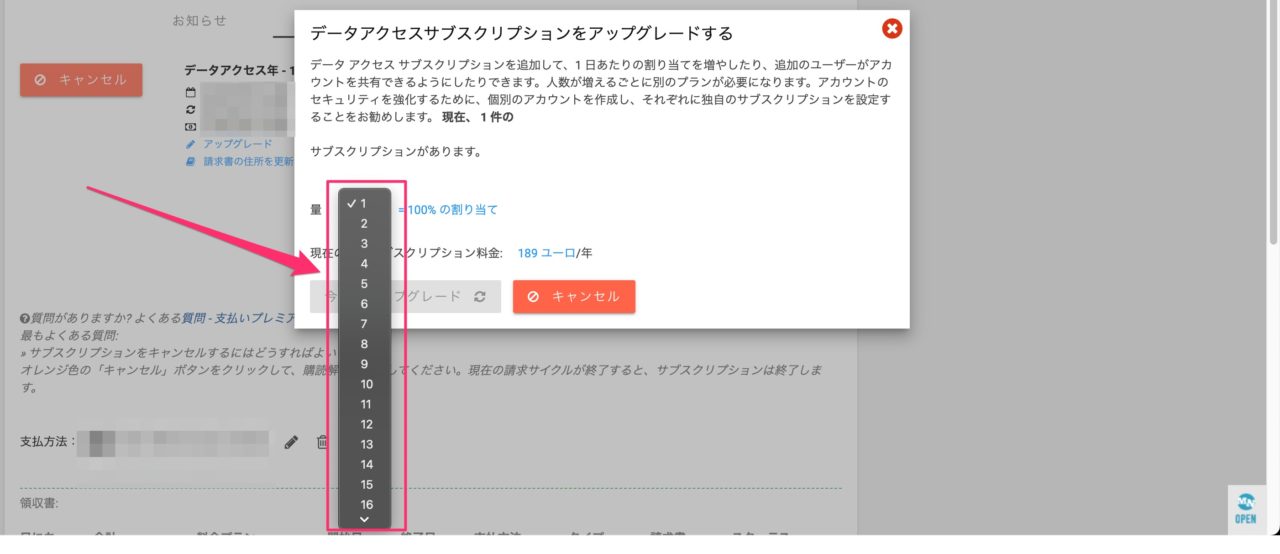
Task: Click the OPEN badge in the bottom corner
Action: tap(1246, 509)
